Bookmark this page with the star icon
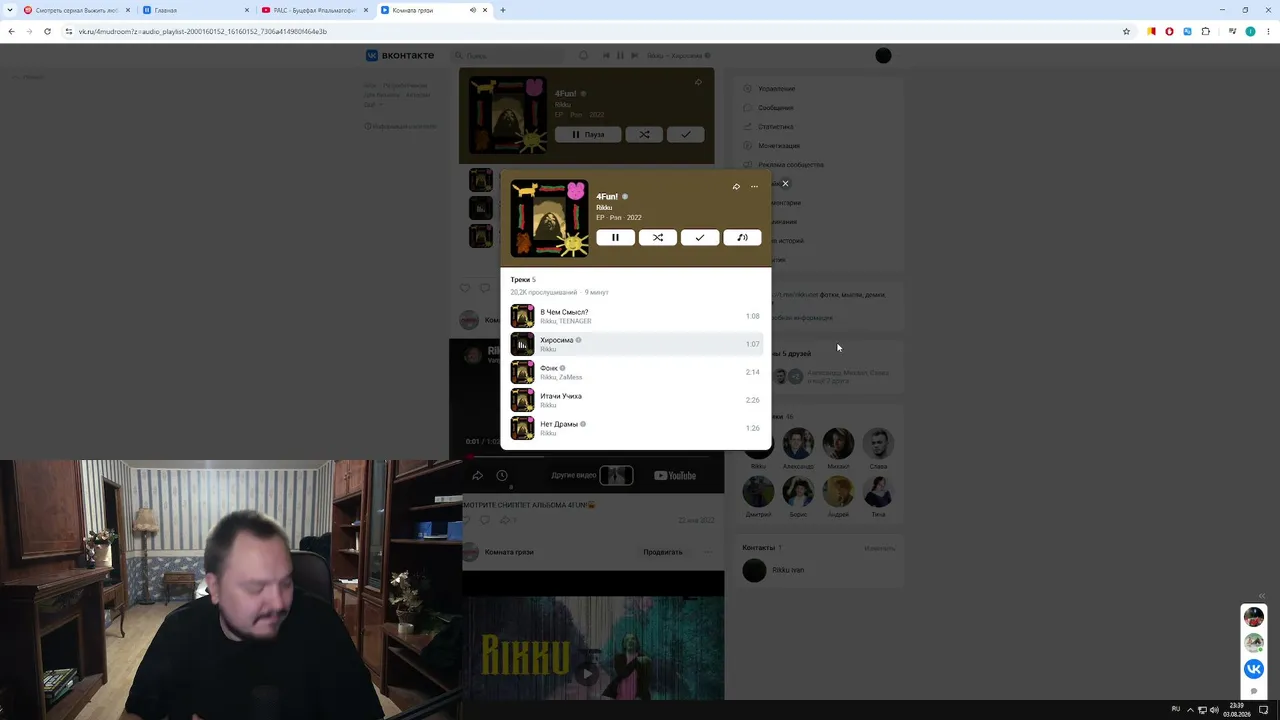Image resolution: width=1280 pixels, height=720 pixels. coord(1126,31)
